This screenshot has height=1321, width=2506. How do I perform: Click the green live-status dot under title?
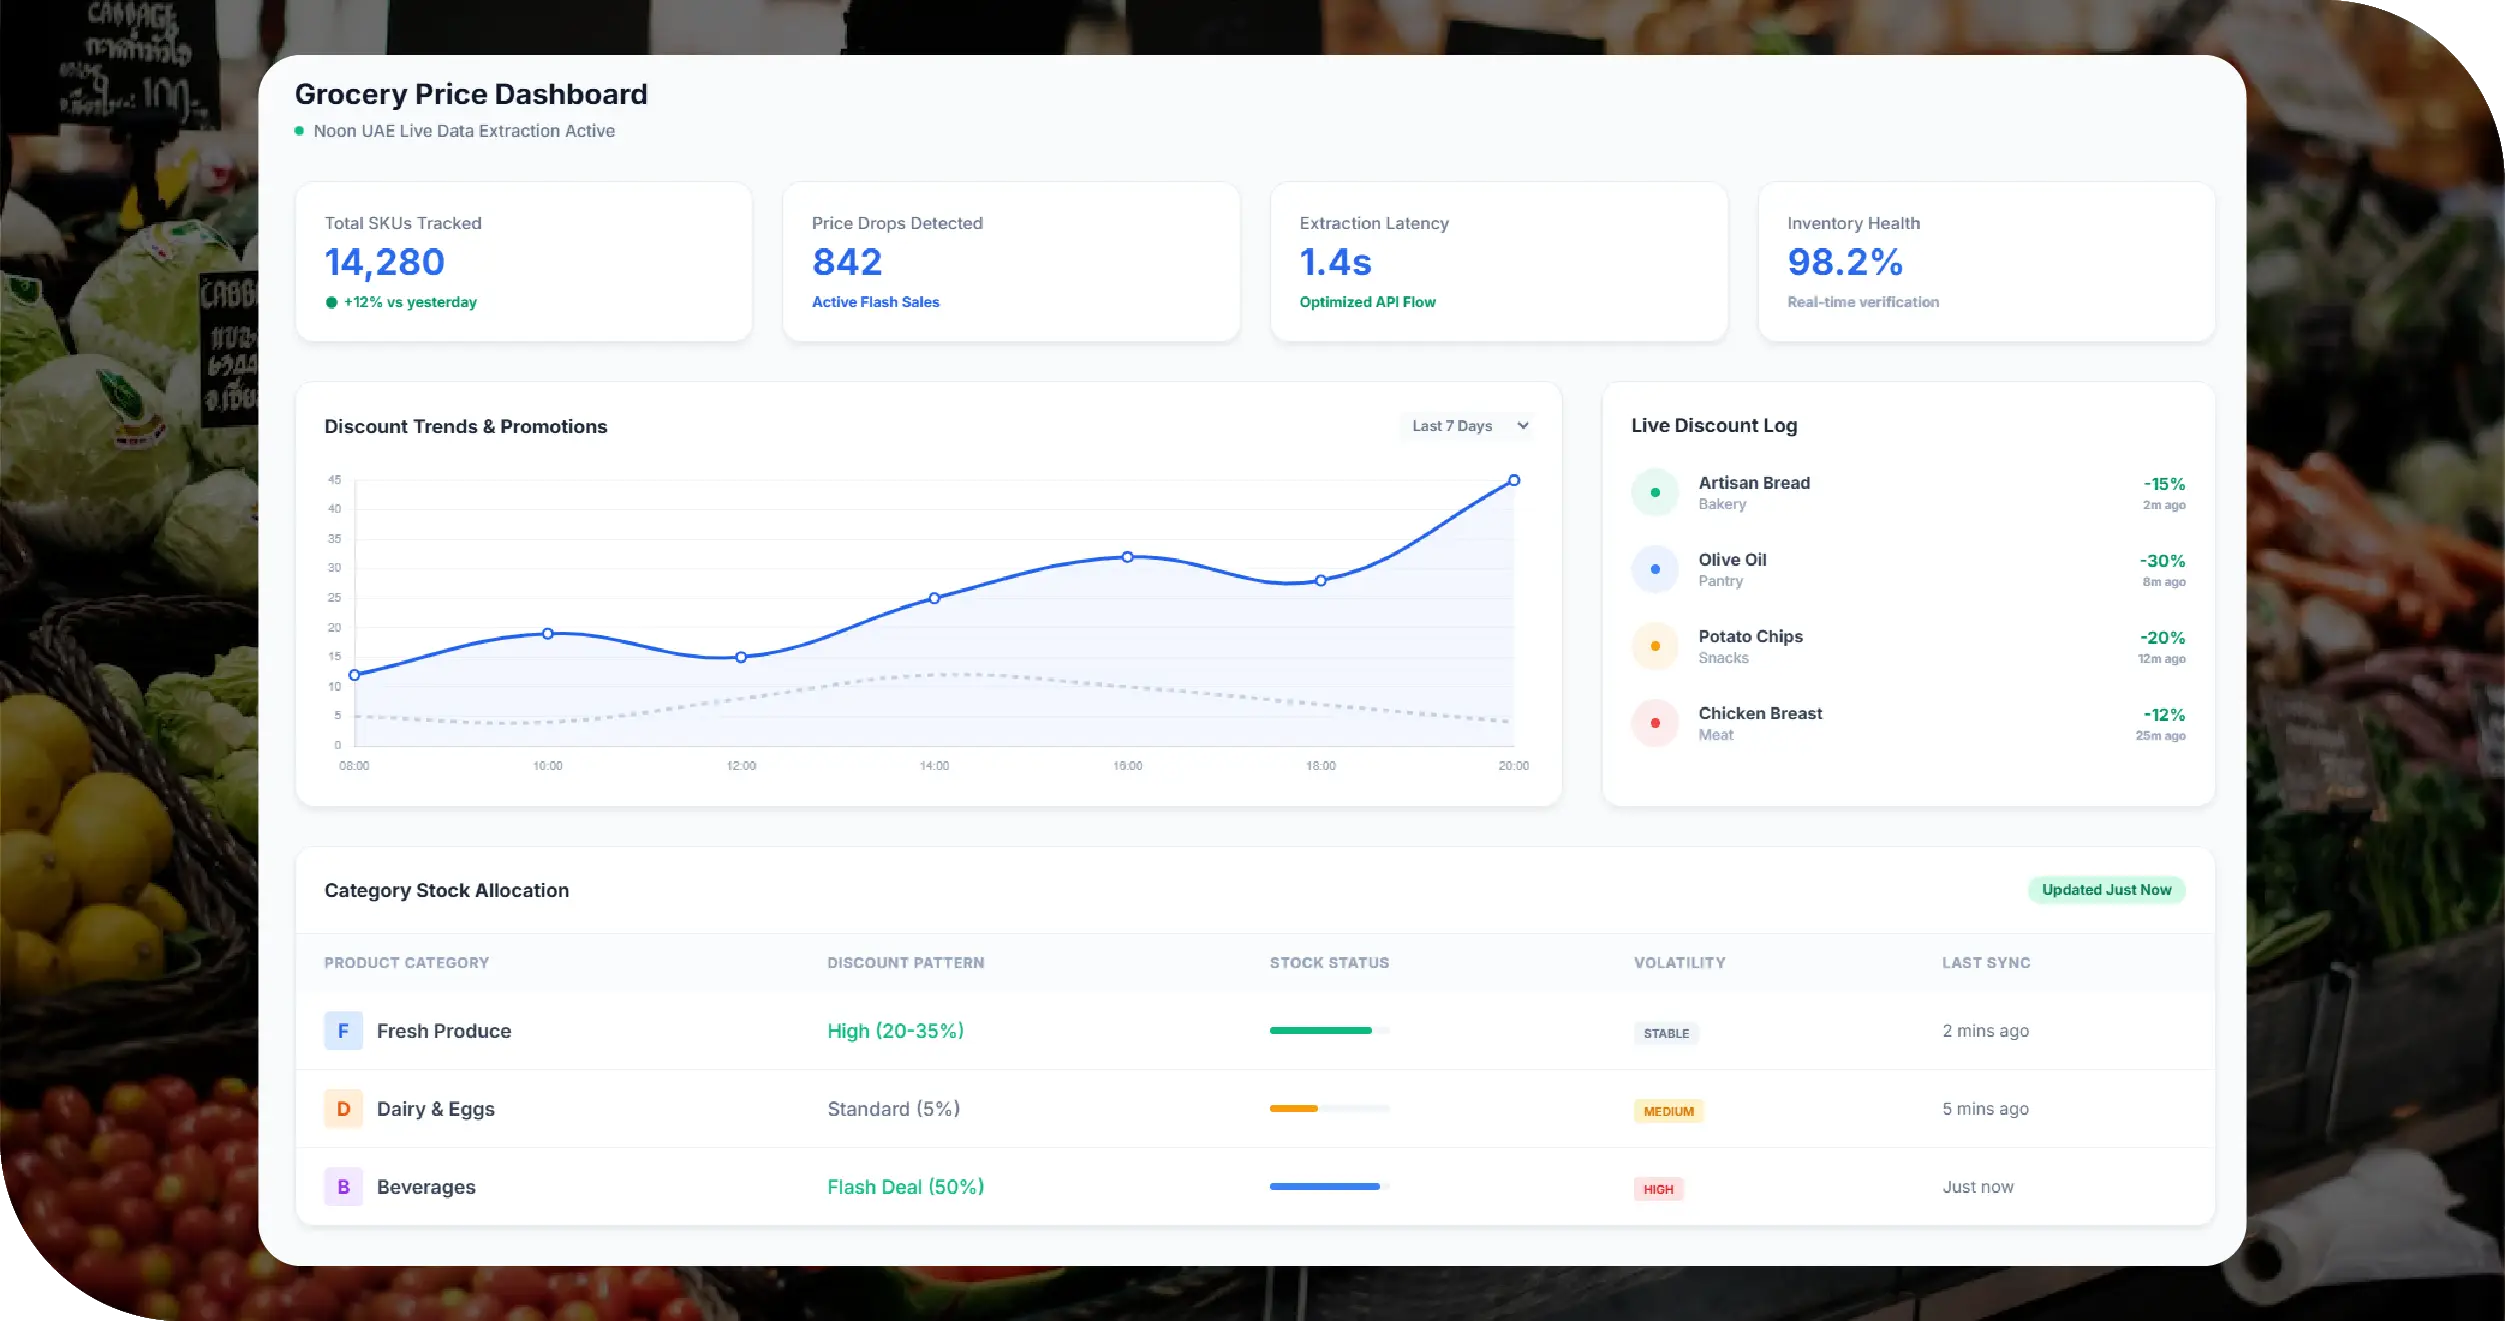(x=299, y=131)
